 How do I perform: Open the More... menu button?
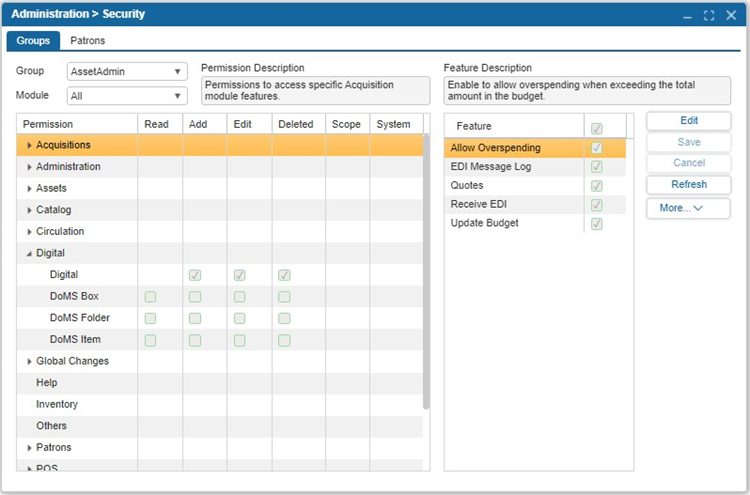[x=688, y=208]
